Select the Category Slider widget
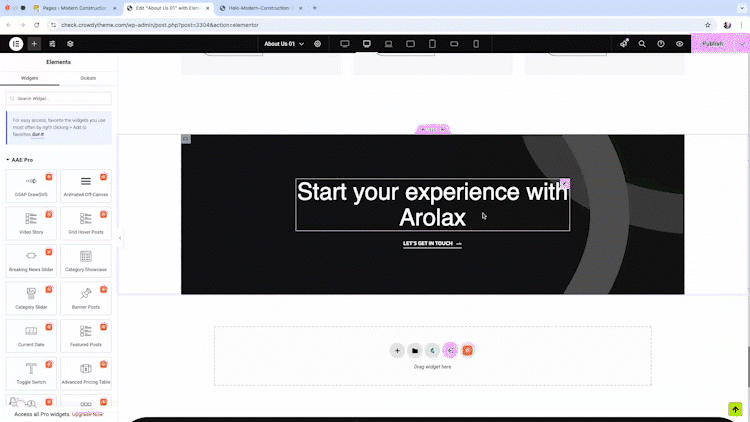The width and height of the screenshot is (750, 422). [31, 299]
